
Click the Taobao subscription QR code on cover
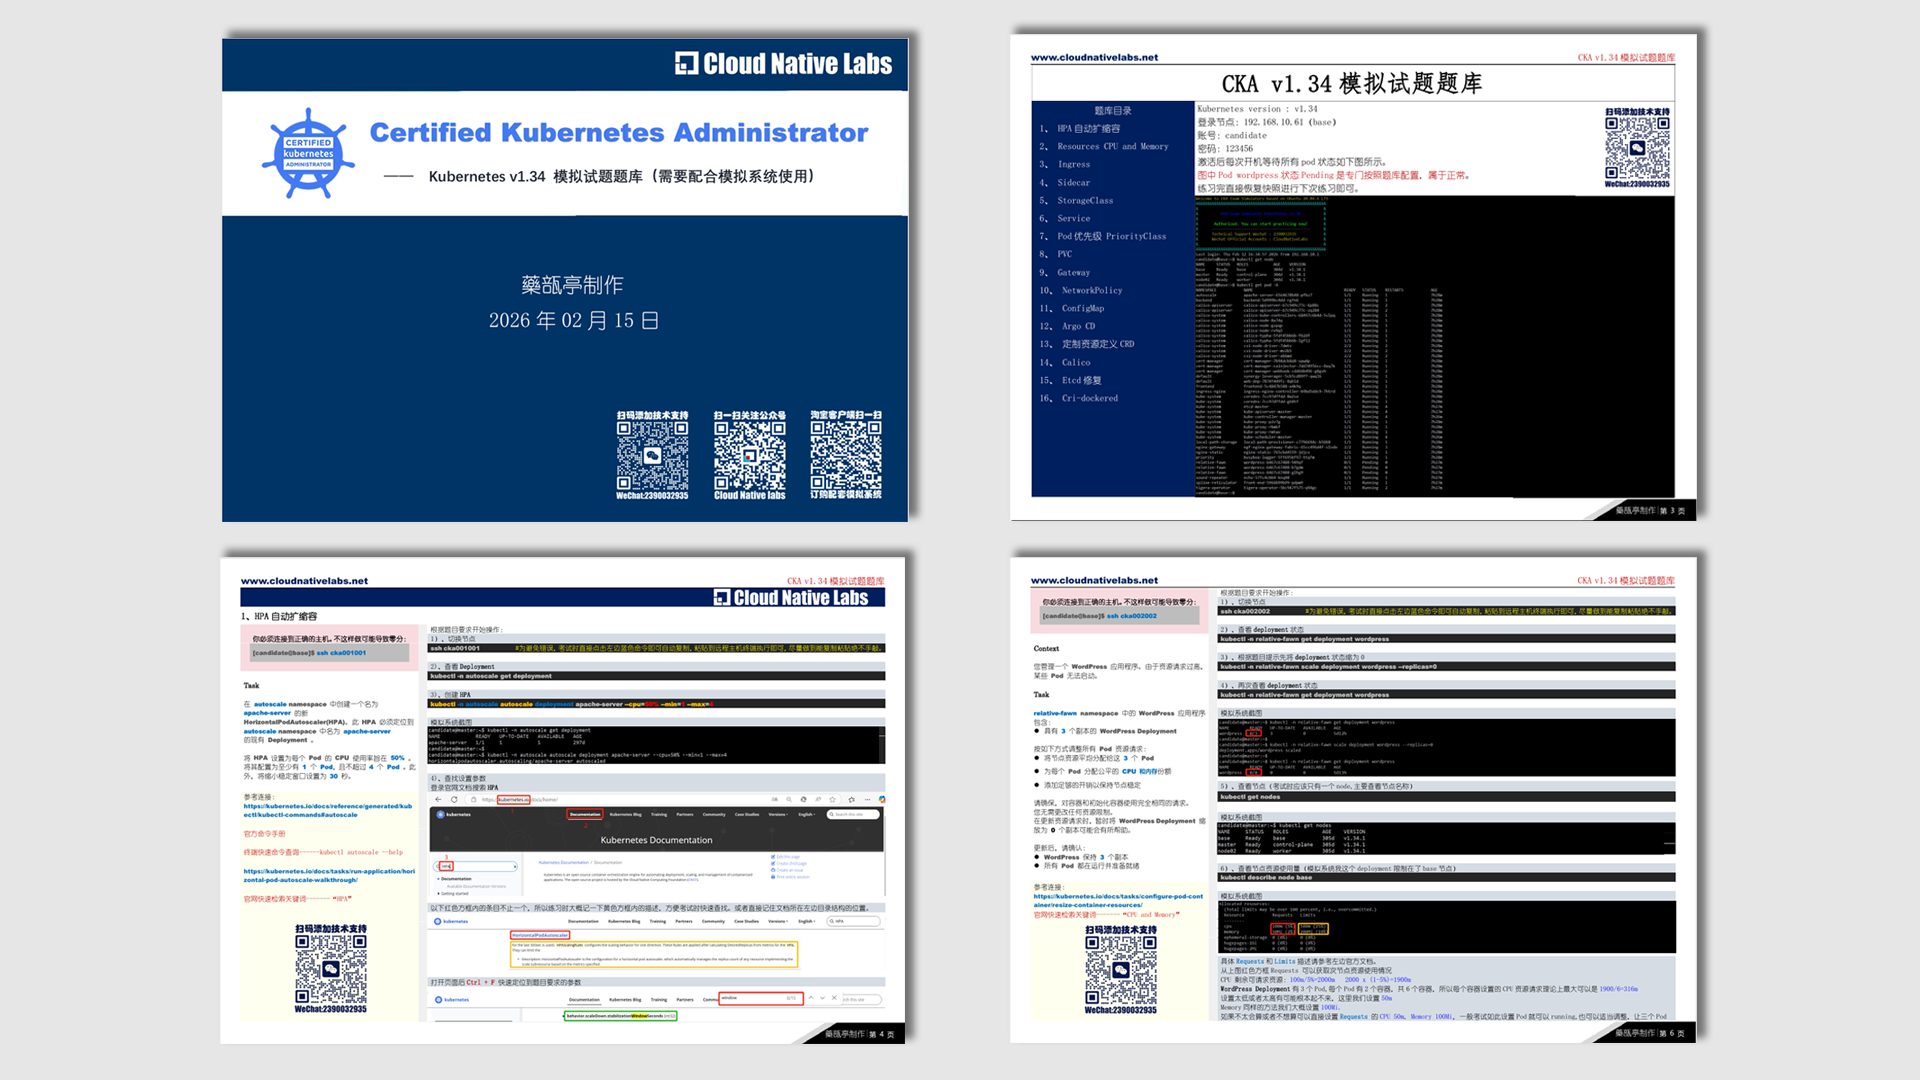coord(846,456)
